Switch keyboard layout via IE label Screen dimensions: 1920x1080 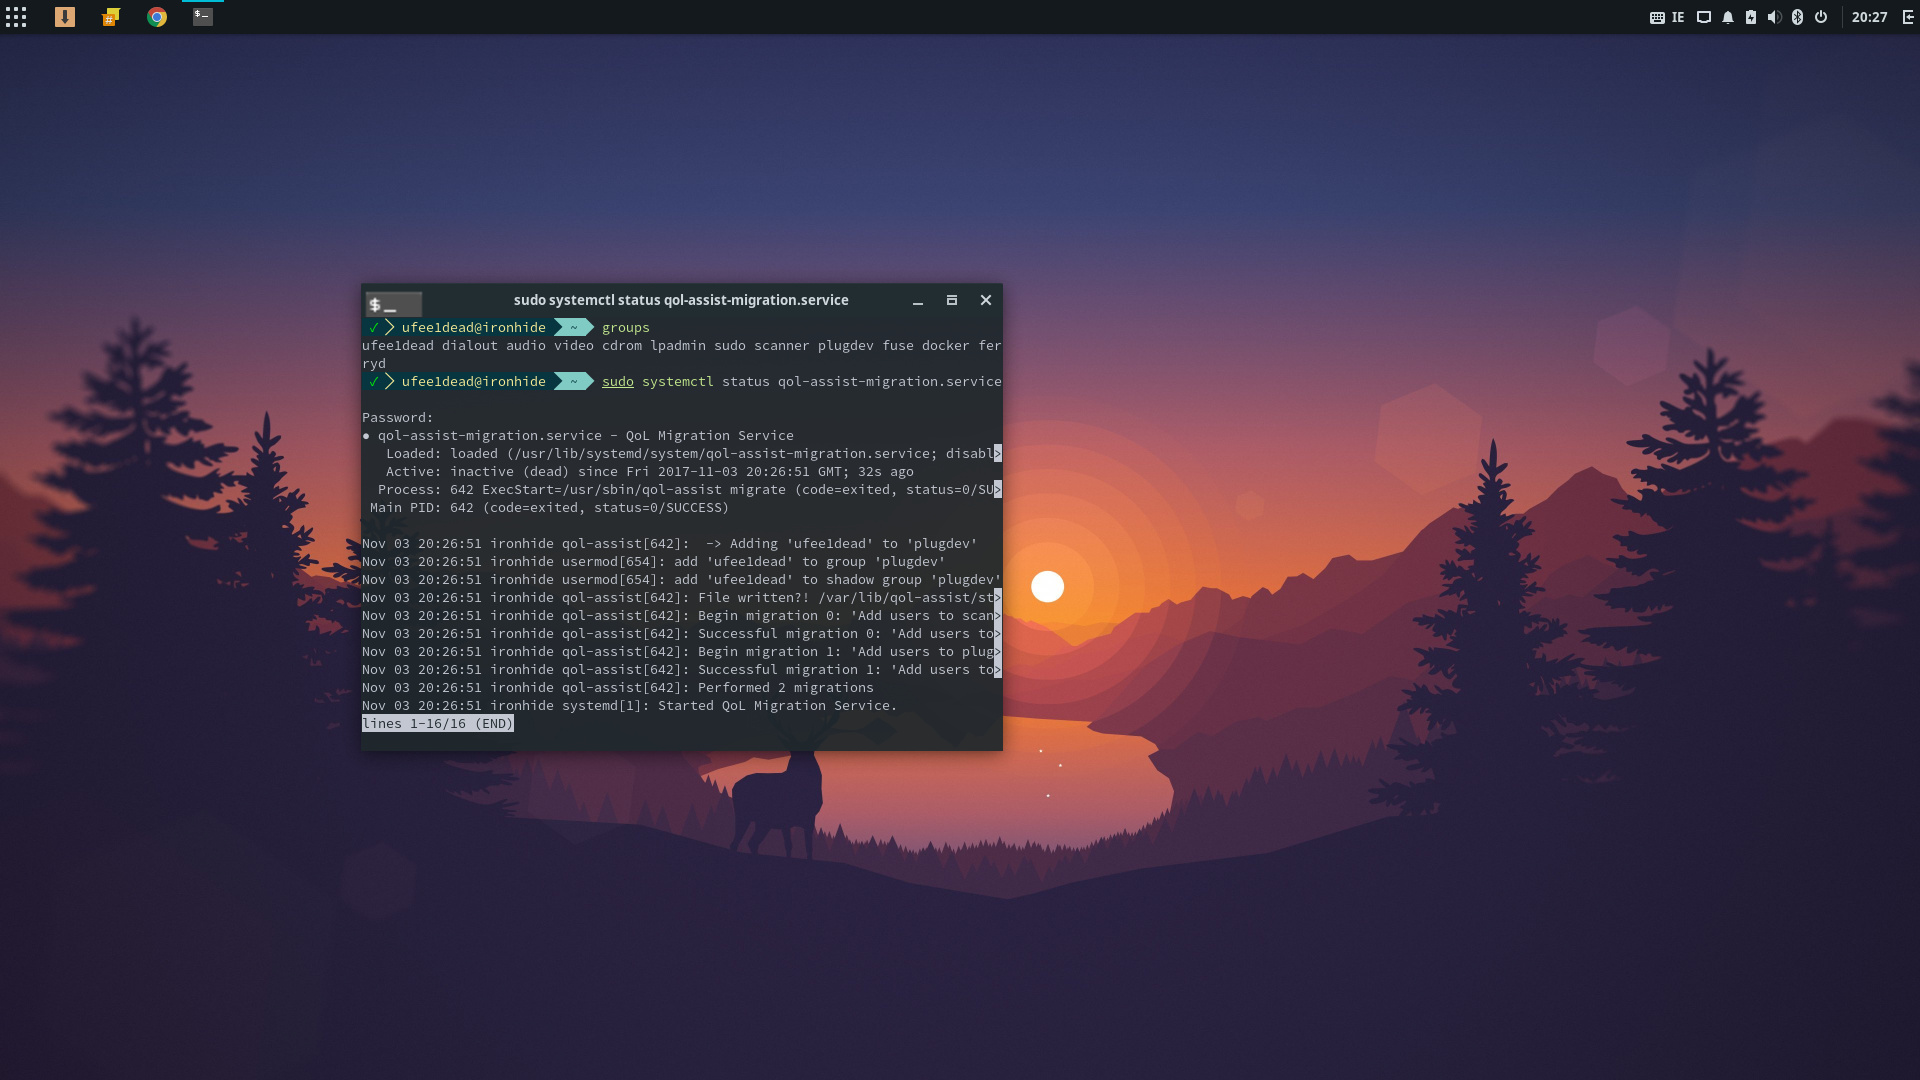click(x=1678, y=17)
